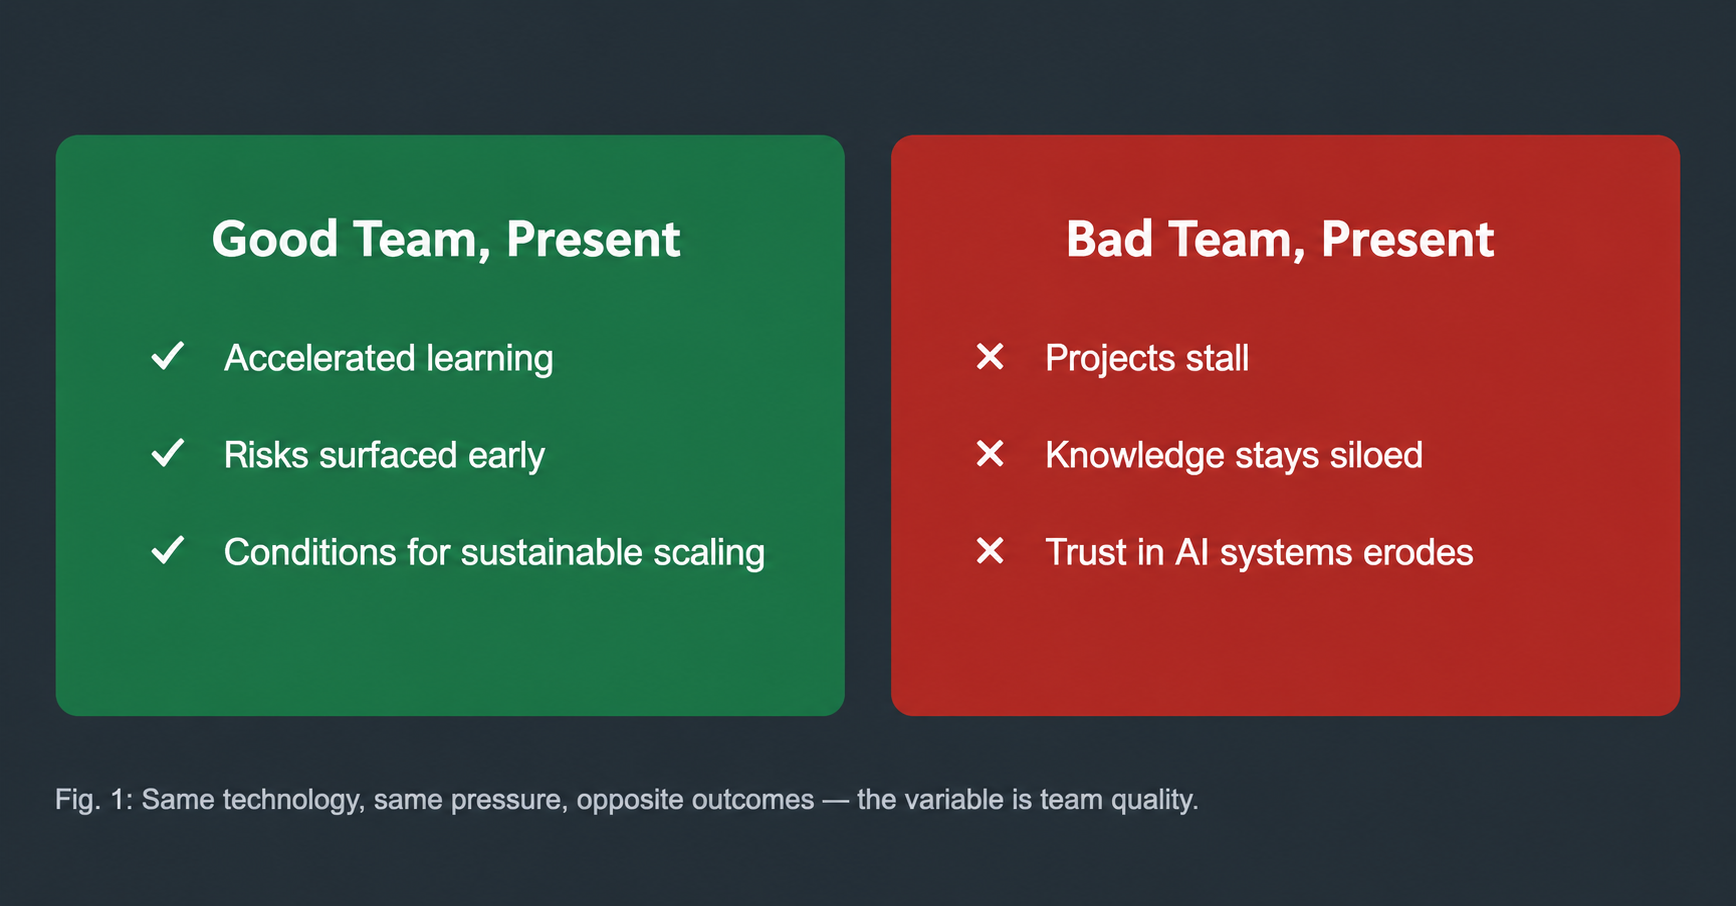Viewport: 1736px width, 906px height.
Task: Click the words 'opposite outcomes' in caption
Action: click(695, 800)
